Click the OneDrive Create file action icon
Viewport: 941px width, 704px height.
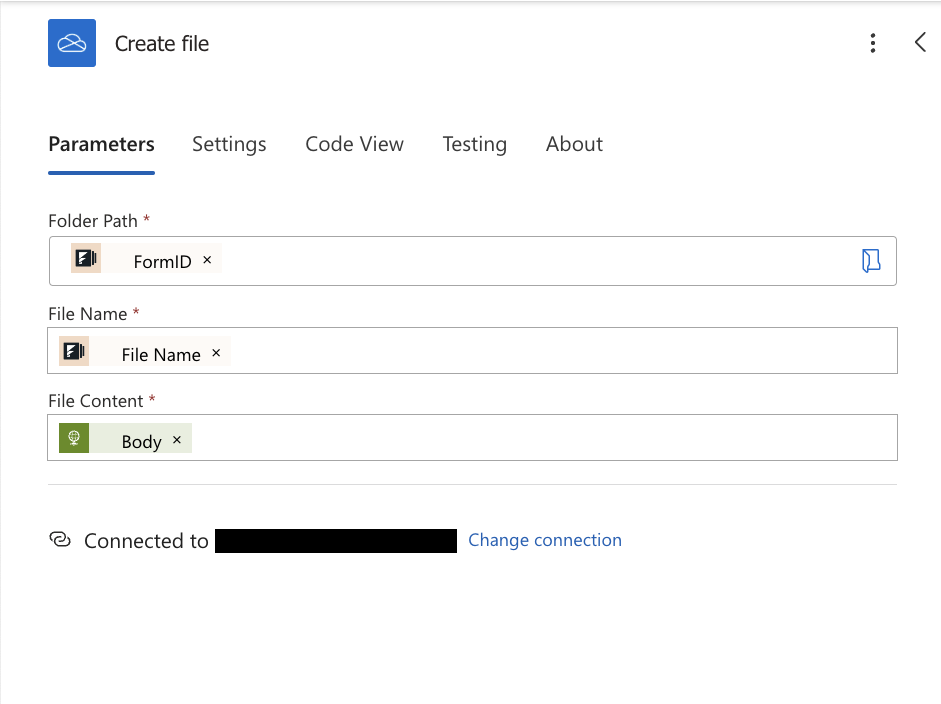click(x=72, y=43)
